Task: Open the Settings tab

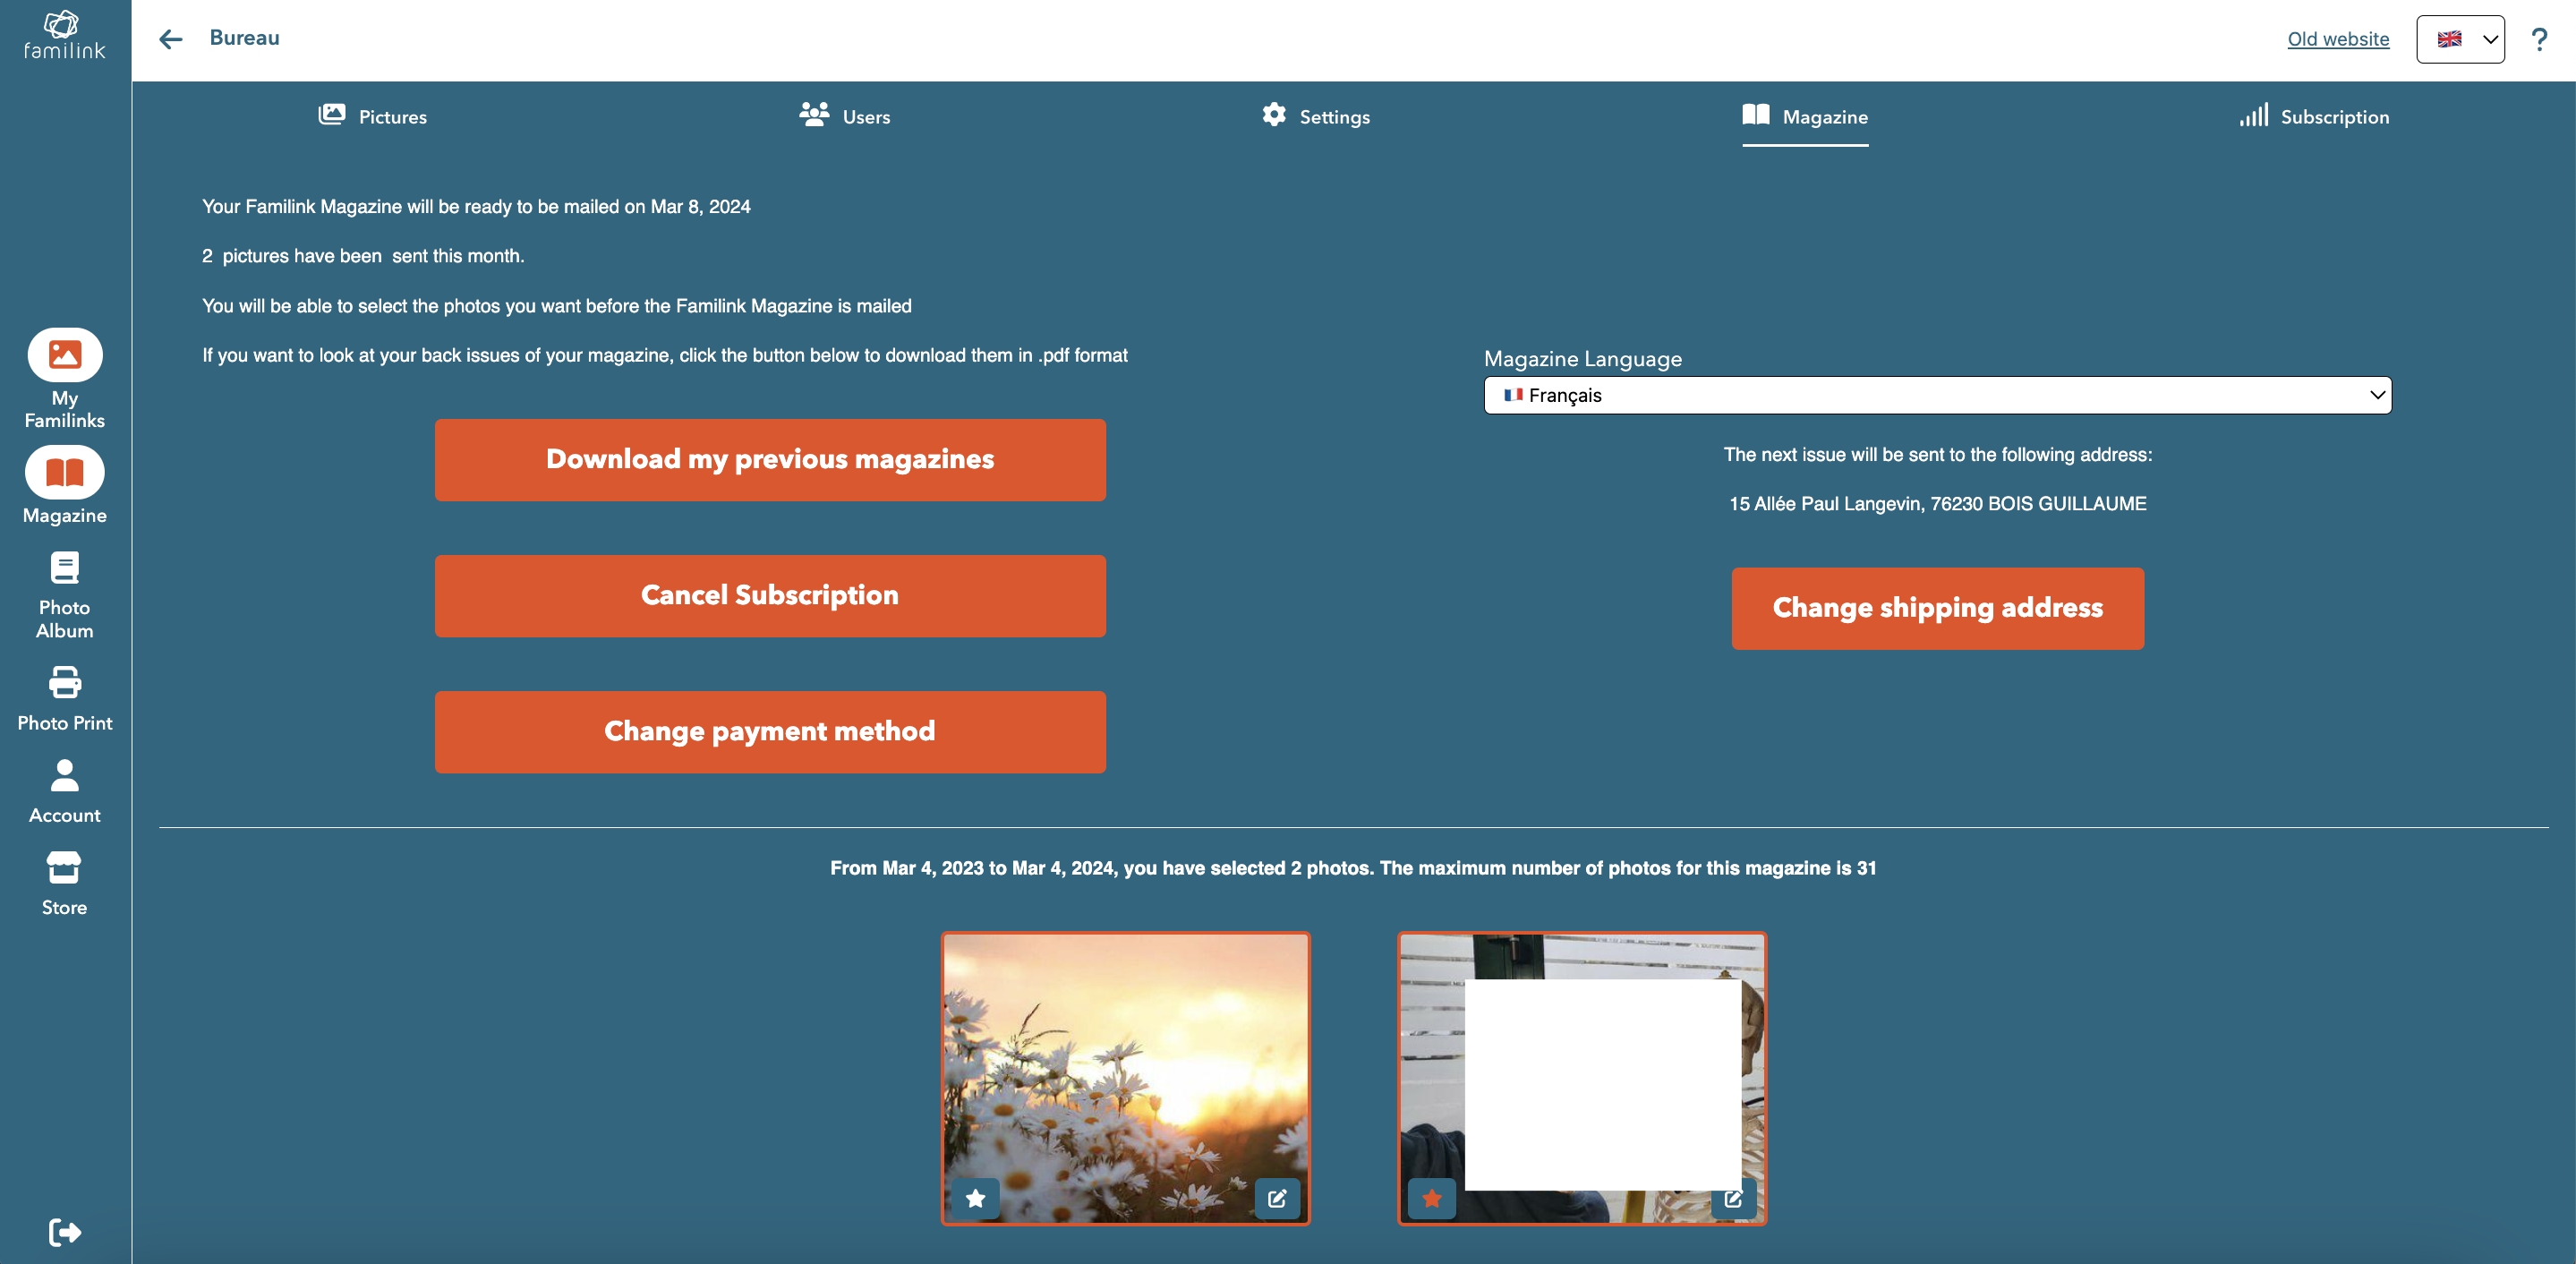Action: (1315, 116)
